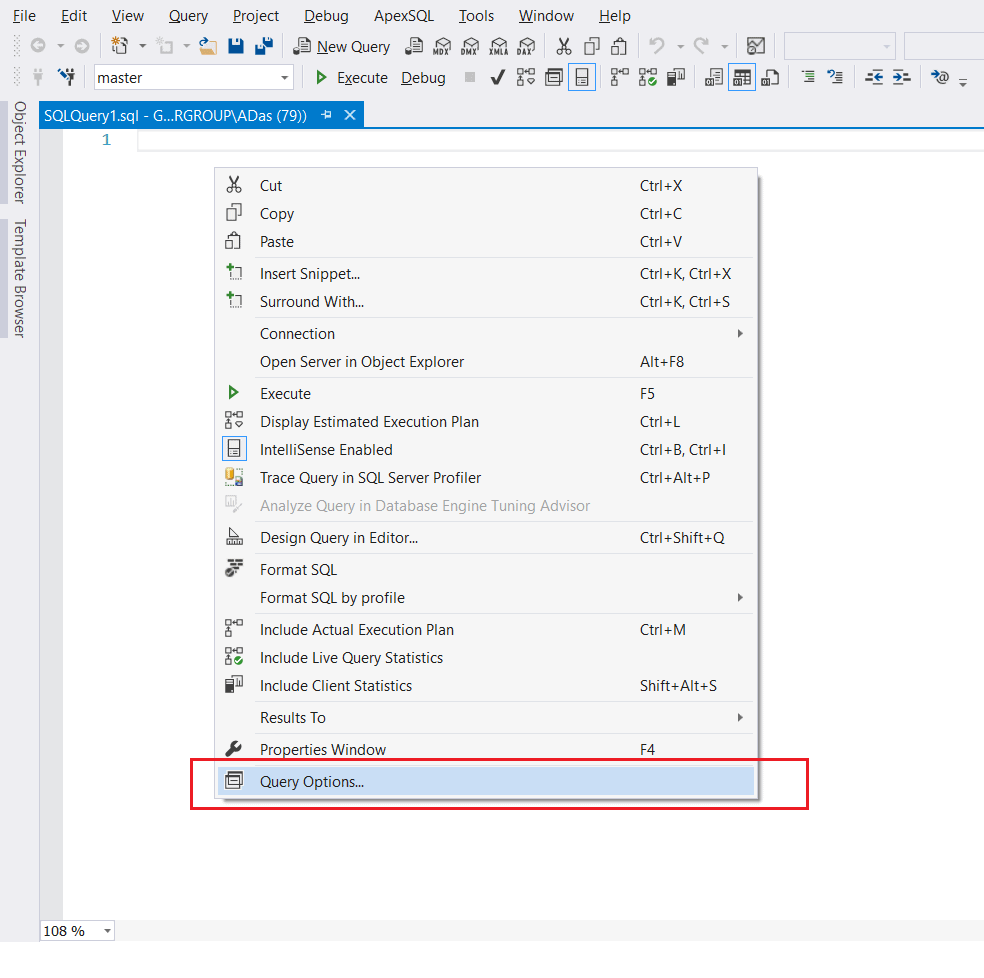The image size is (984, 978).
Task: Click the Save All toolbar icon
Action: [264, 46]
